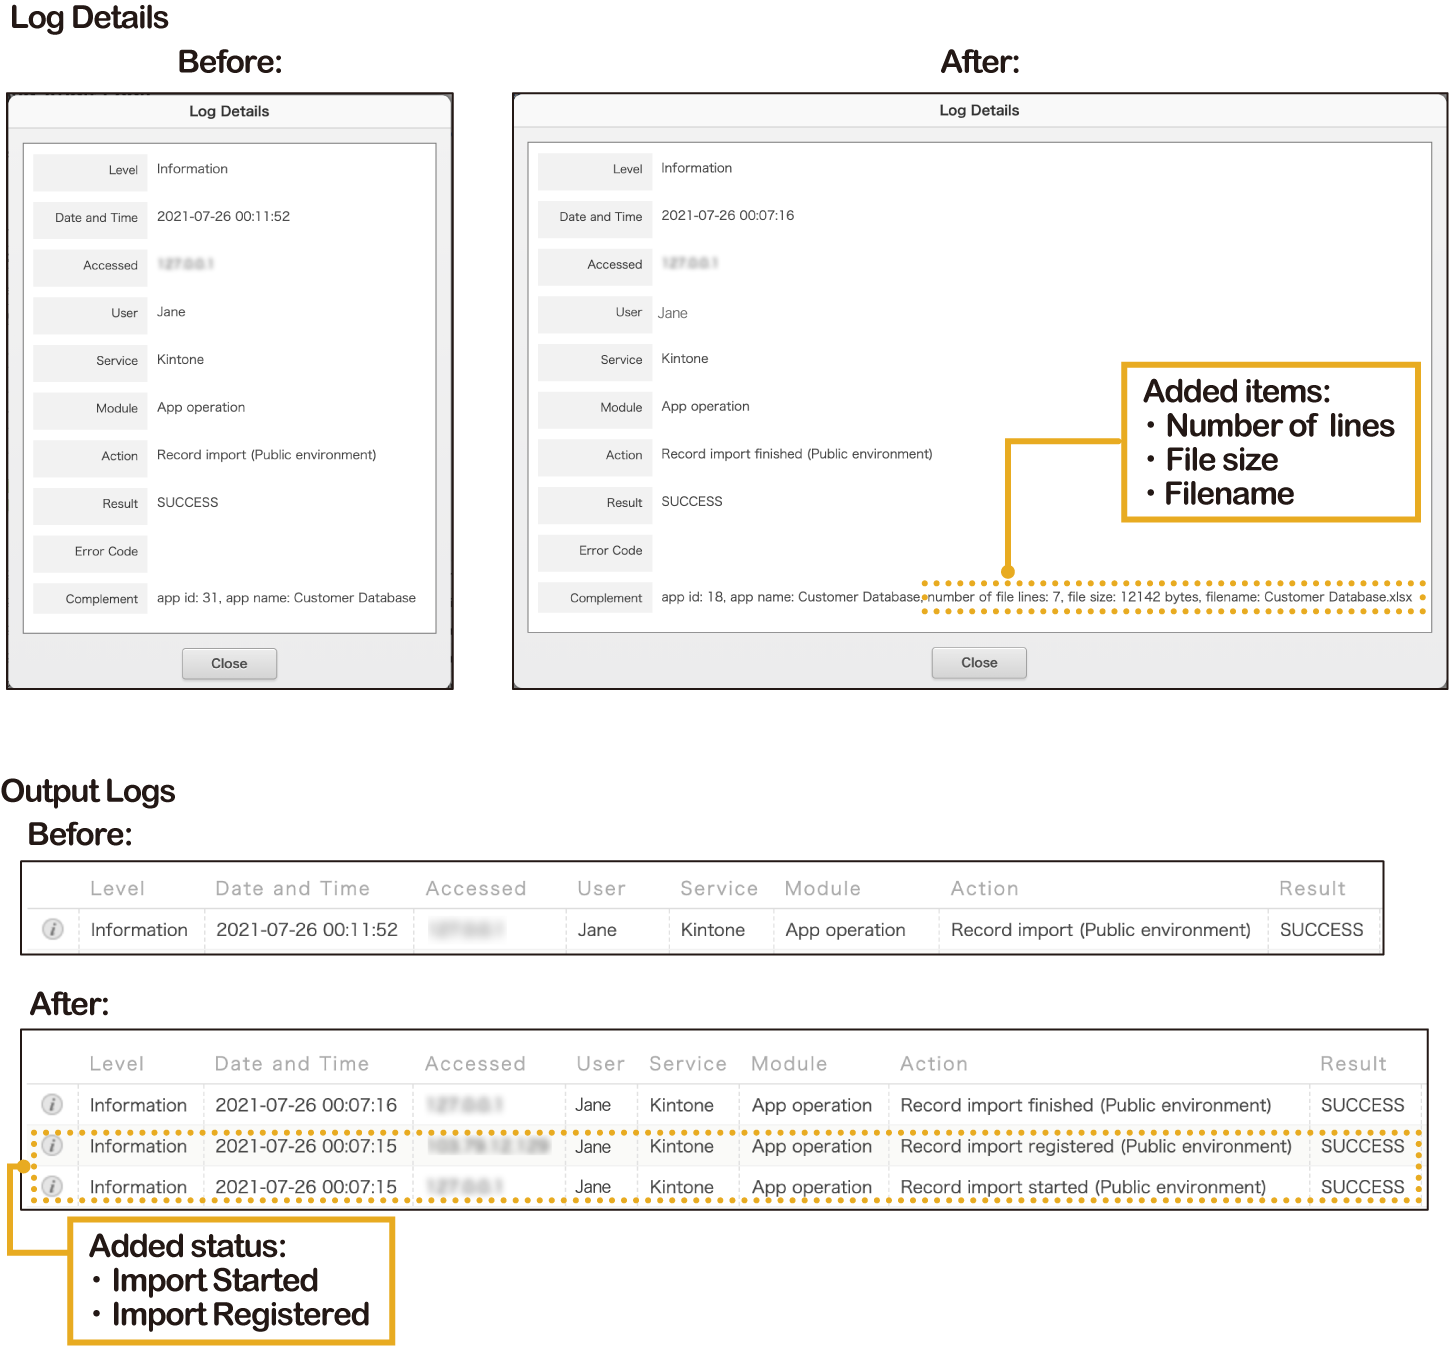Click Date and Time header in single-row table
This screenshot has height=1366, width=1450.
292,888
